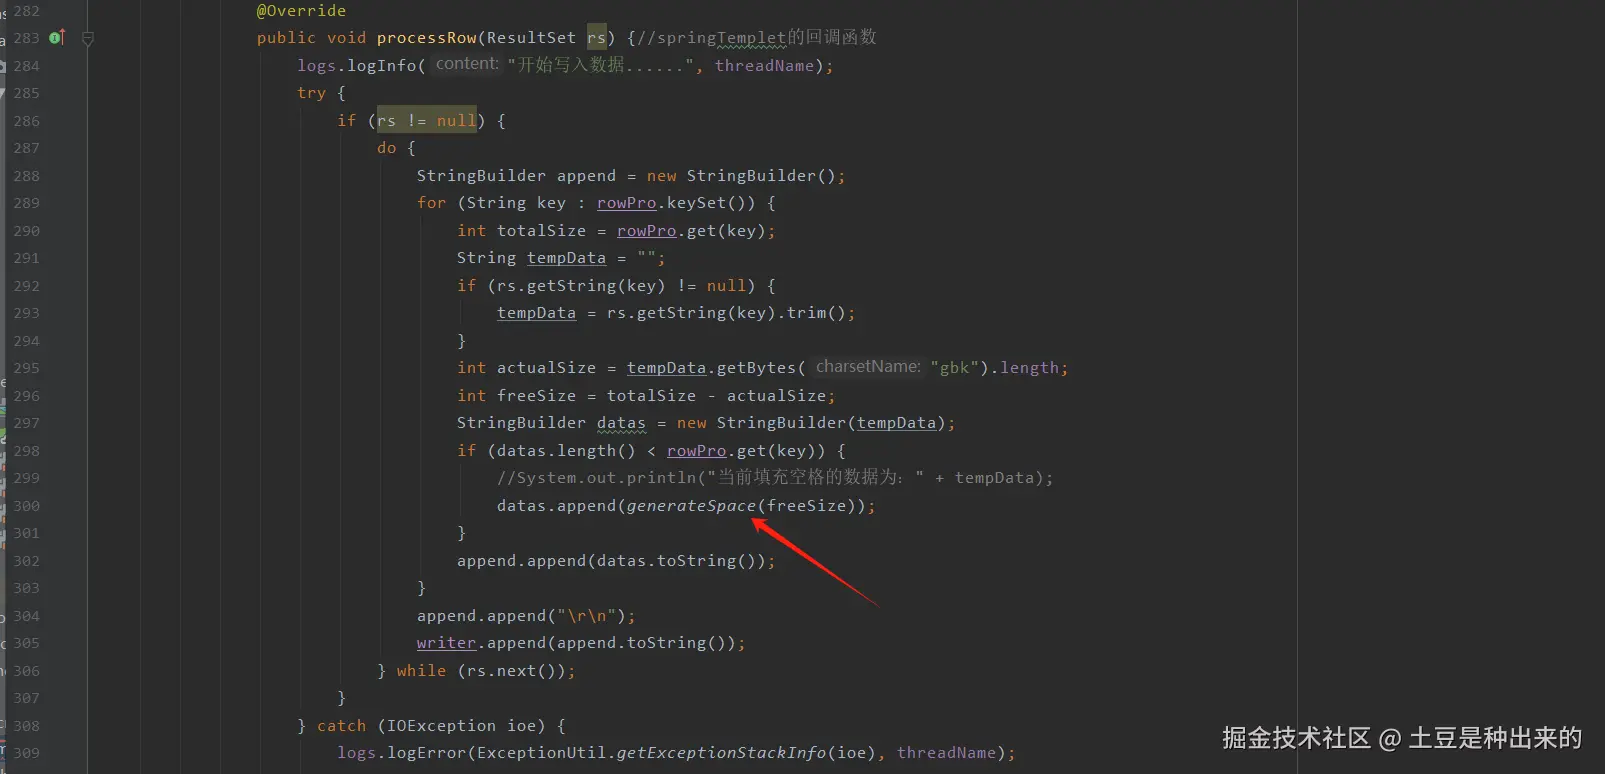Screen dimensions: 1605x774
Task: Click the do keyword on line 287
Action: [x=387, y=148]
